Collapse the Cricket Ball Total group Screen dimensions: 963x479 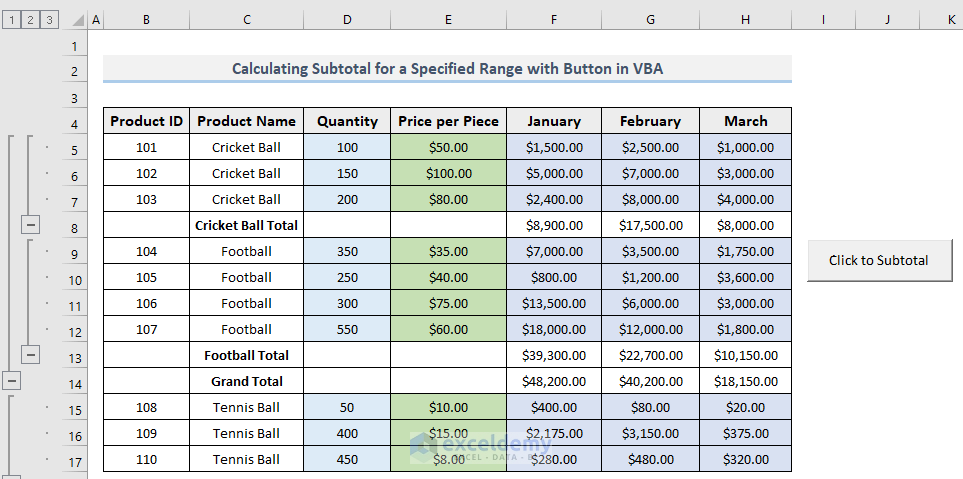pyautogui.click(x=30, y=226)
